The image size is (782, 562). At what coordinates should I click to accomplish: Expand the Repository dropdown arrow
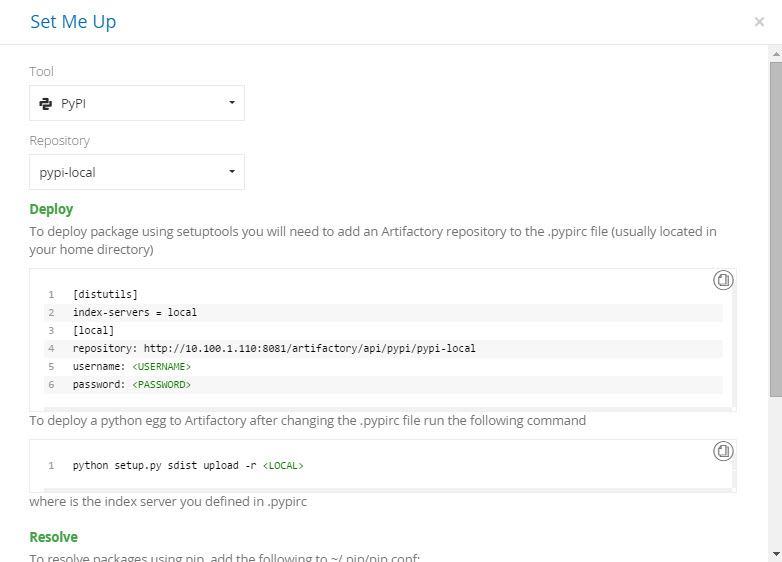(x=231, y=172)
